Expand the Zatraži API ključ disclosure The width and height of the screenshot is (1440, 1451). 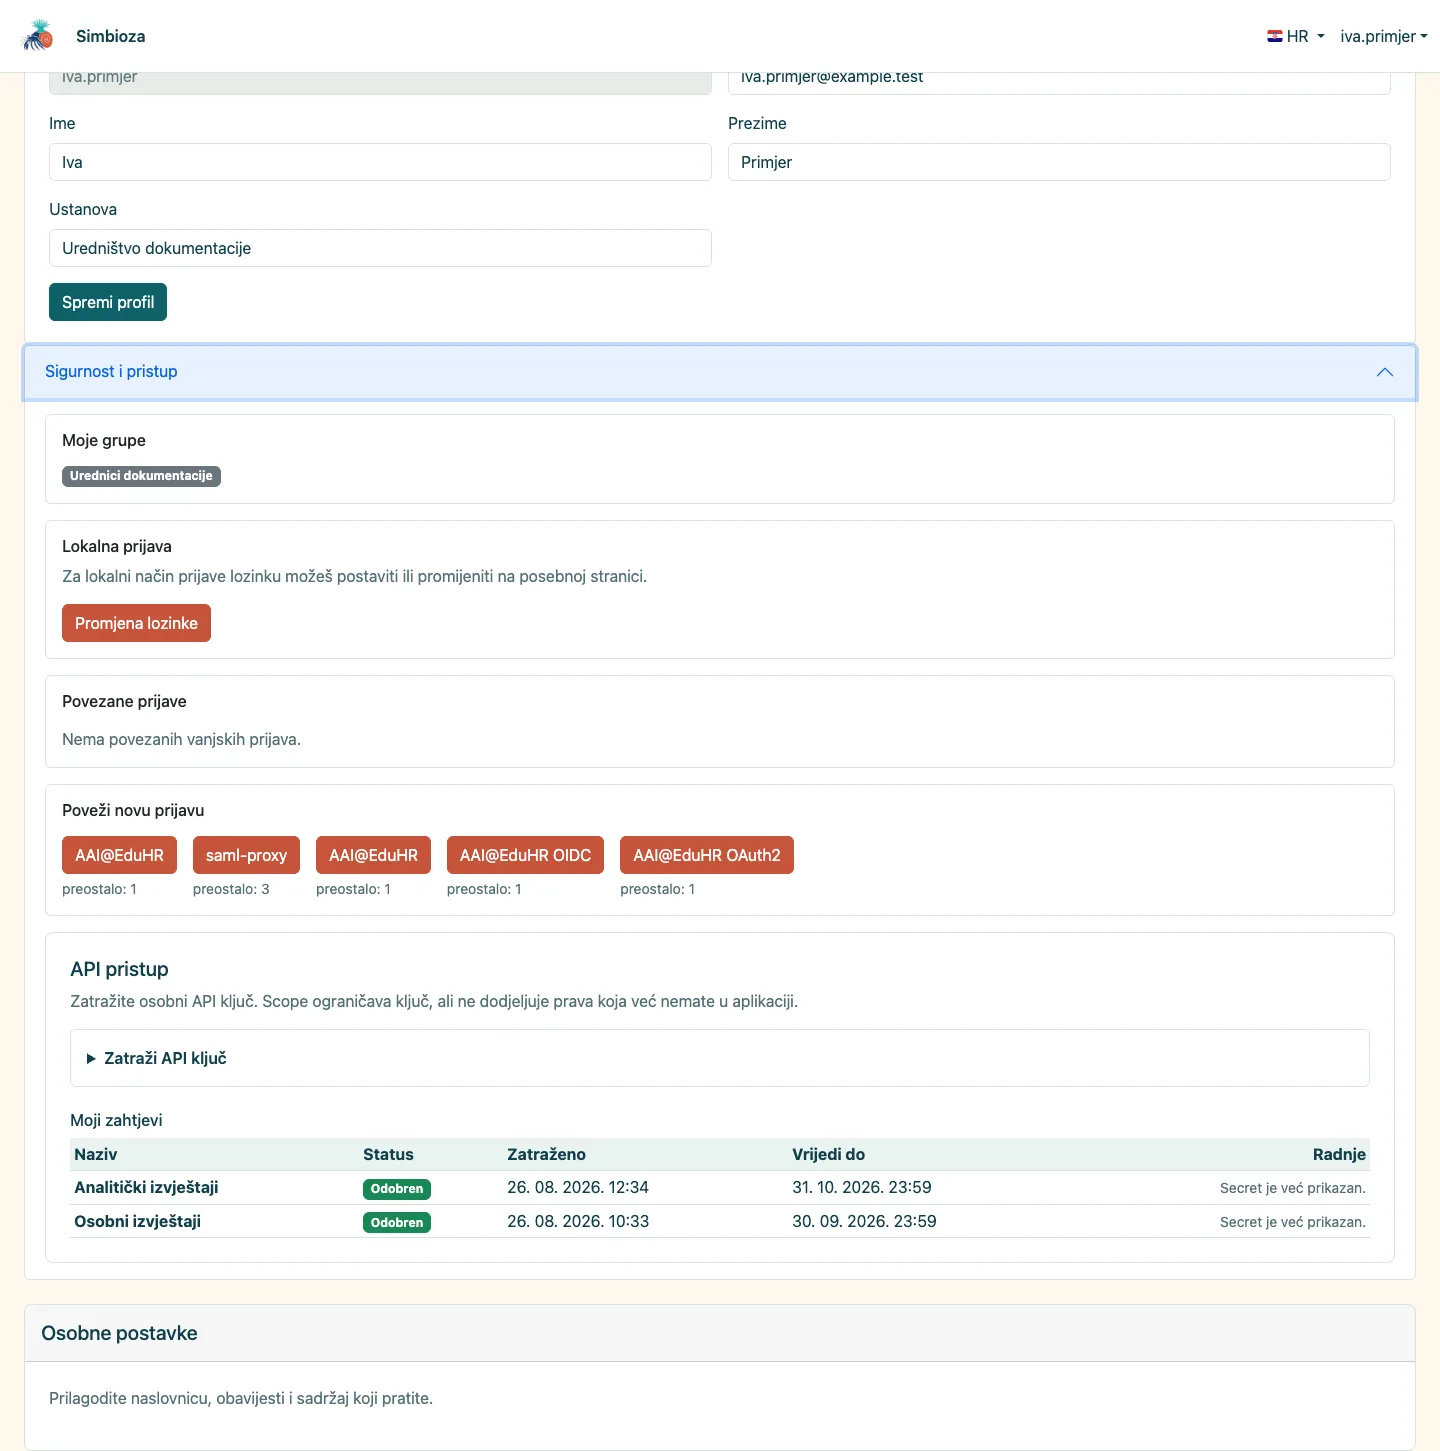coord(157,1058)
